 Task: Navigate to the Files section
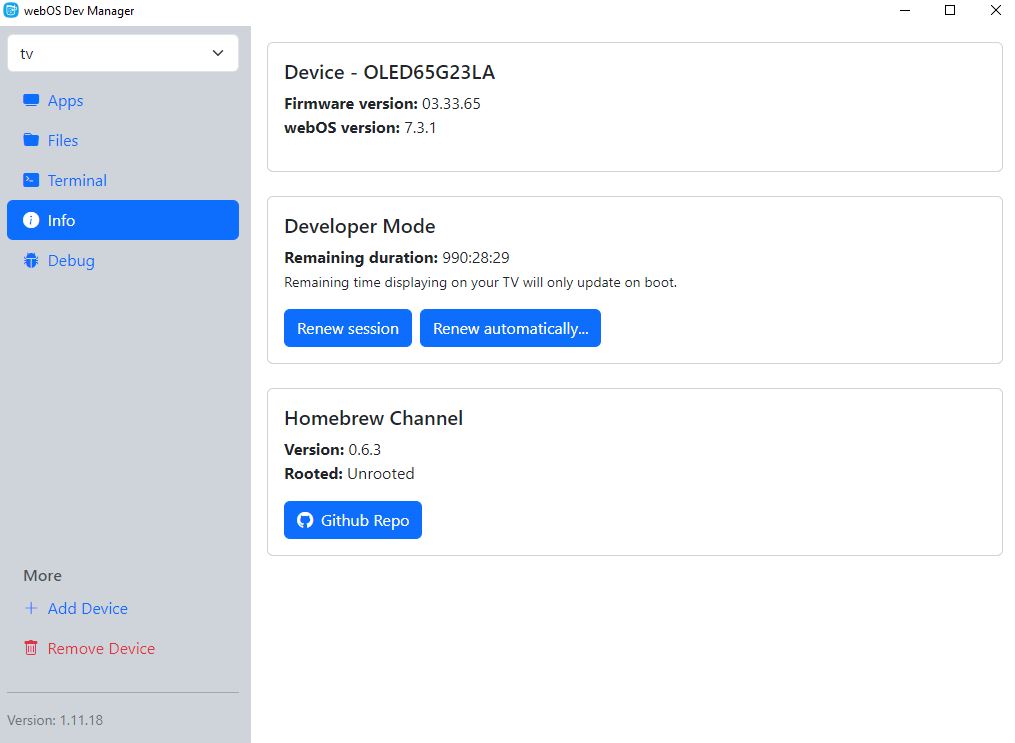(x=62, y=141)
